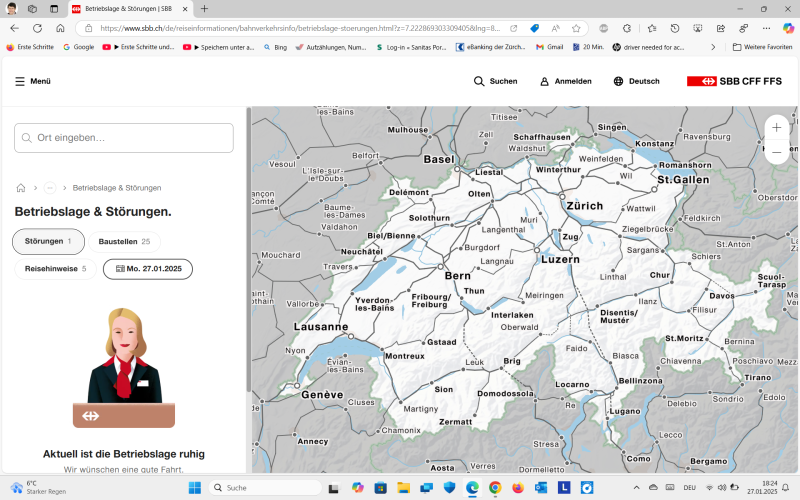Click the shopping tag icon in address bar

(x=535, y=28)
